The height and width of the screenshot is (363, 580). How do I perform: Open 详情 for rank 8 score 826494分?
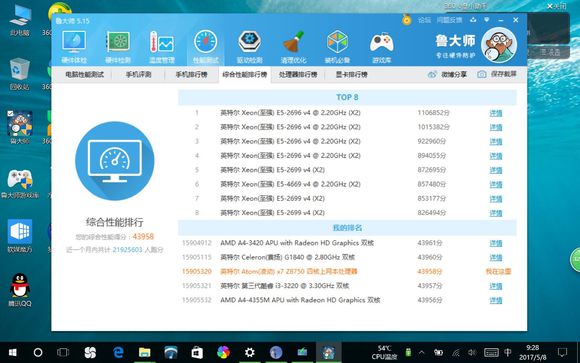point(496,213)
